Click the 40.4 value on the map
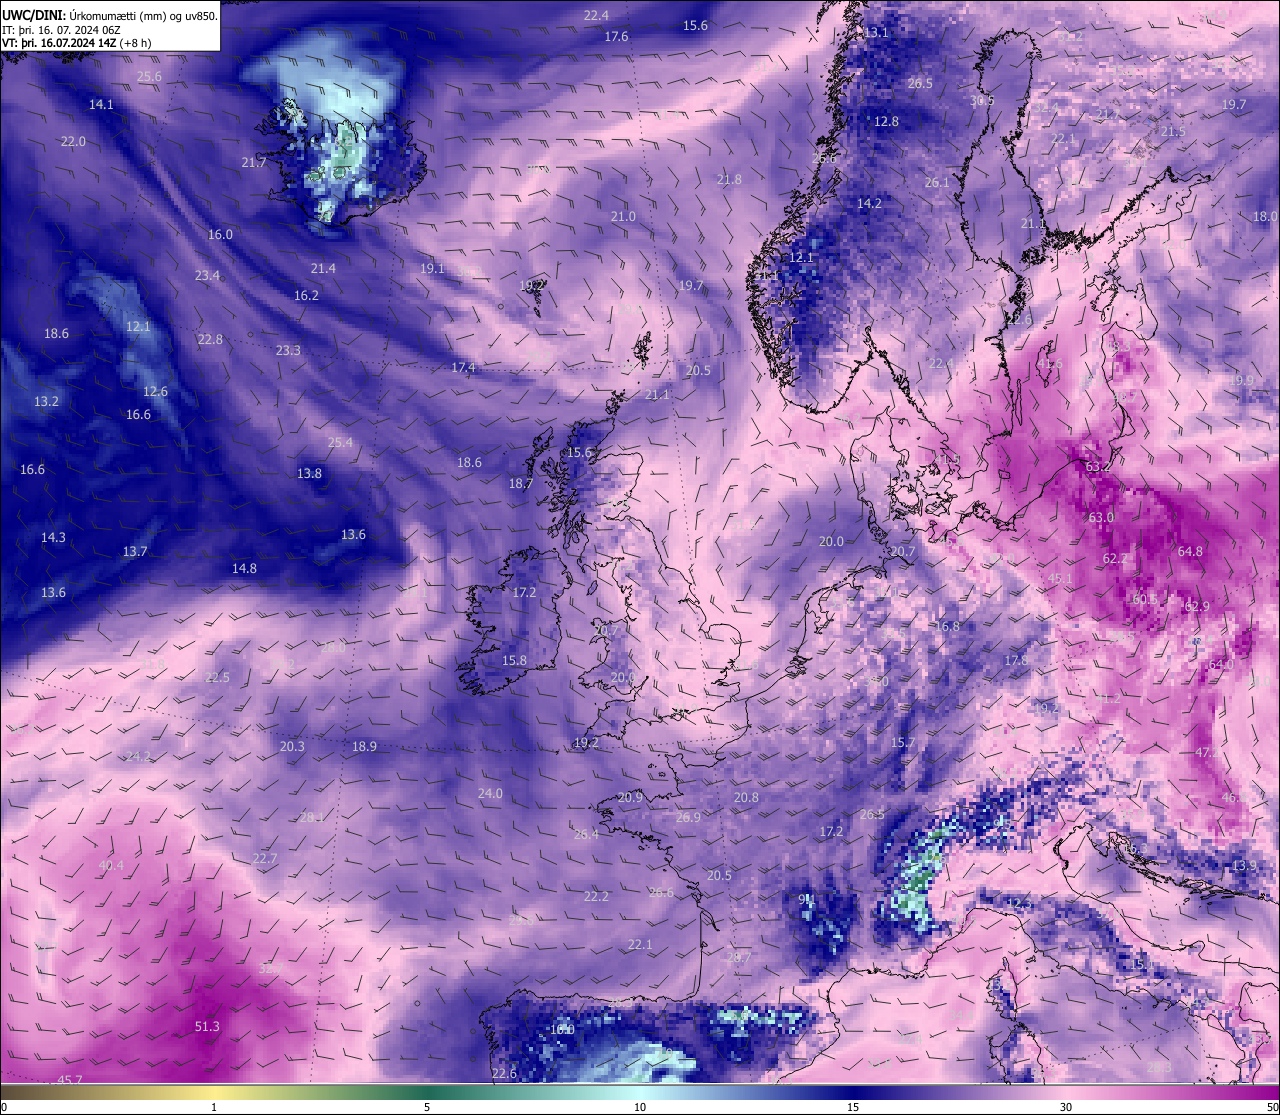The width and height of the screenshot is (1280, 1115). click(x=112, y=865)
